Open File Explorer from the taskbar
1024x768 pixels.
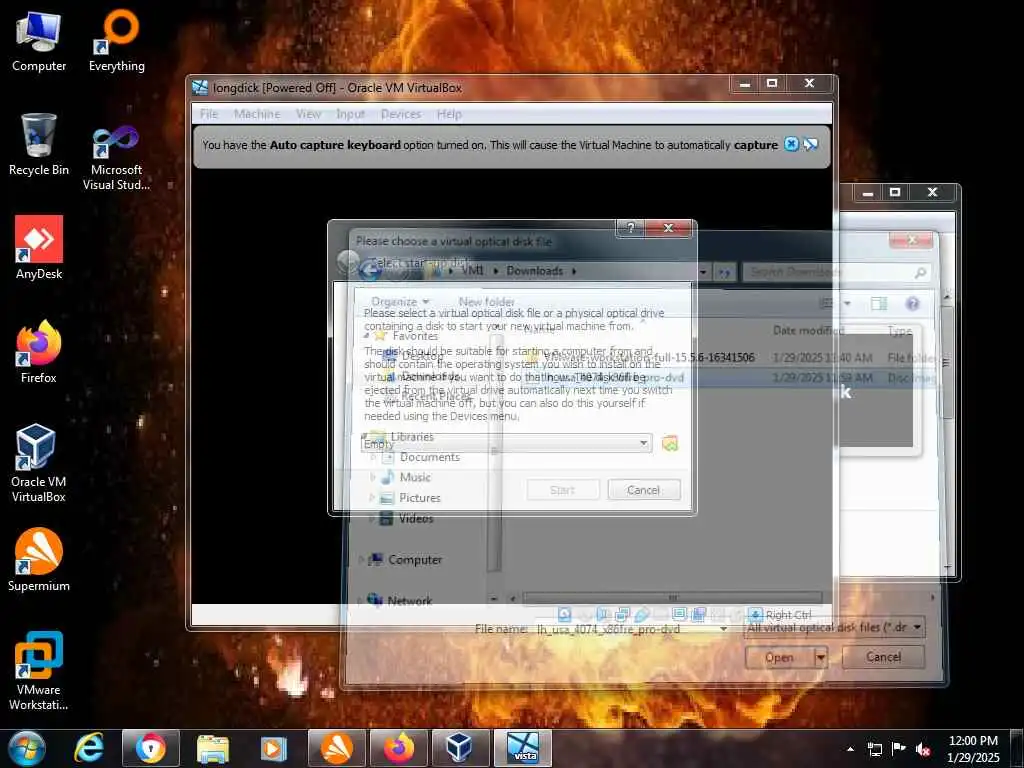213,748
